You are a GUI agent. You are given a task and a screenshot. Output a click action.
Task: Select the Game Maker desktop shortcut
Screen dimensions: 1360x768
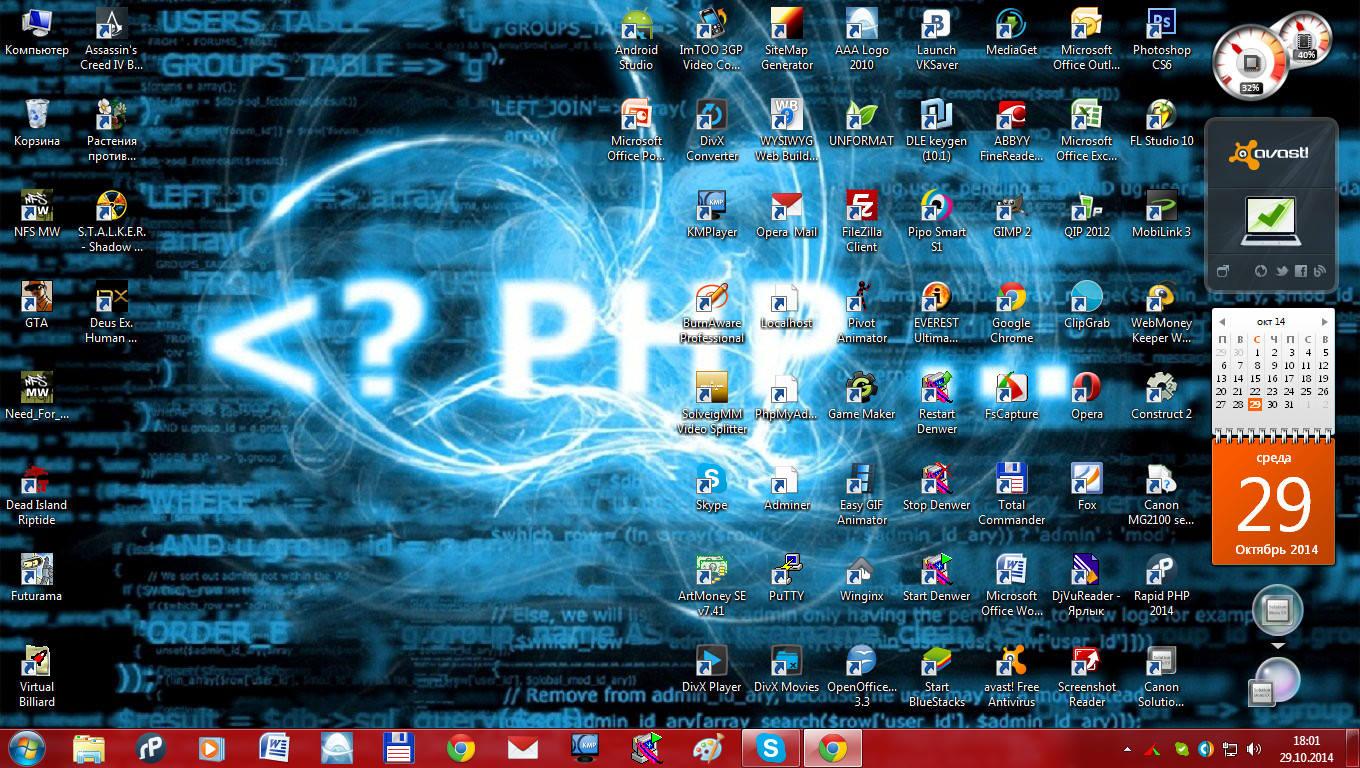tap(861, 397)
